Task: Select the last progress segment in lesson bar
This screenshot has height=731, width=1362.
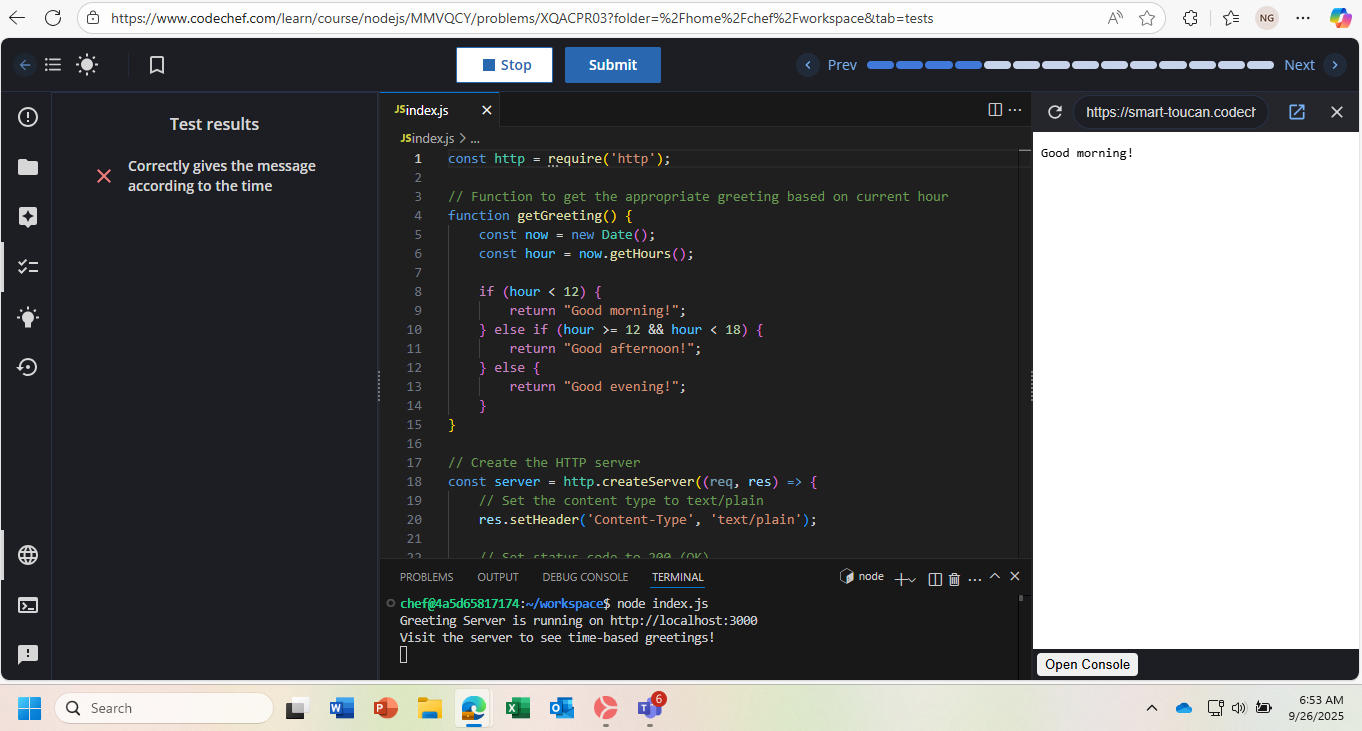Action: tap(1260, 65)
